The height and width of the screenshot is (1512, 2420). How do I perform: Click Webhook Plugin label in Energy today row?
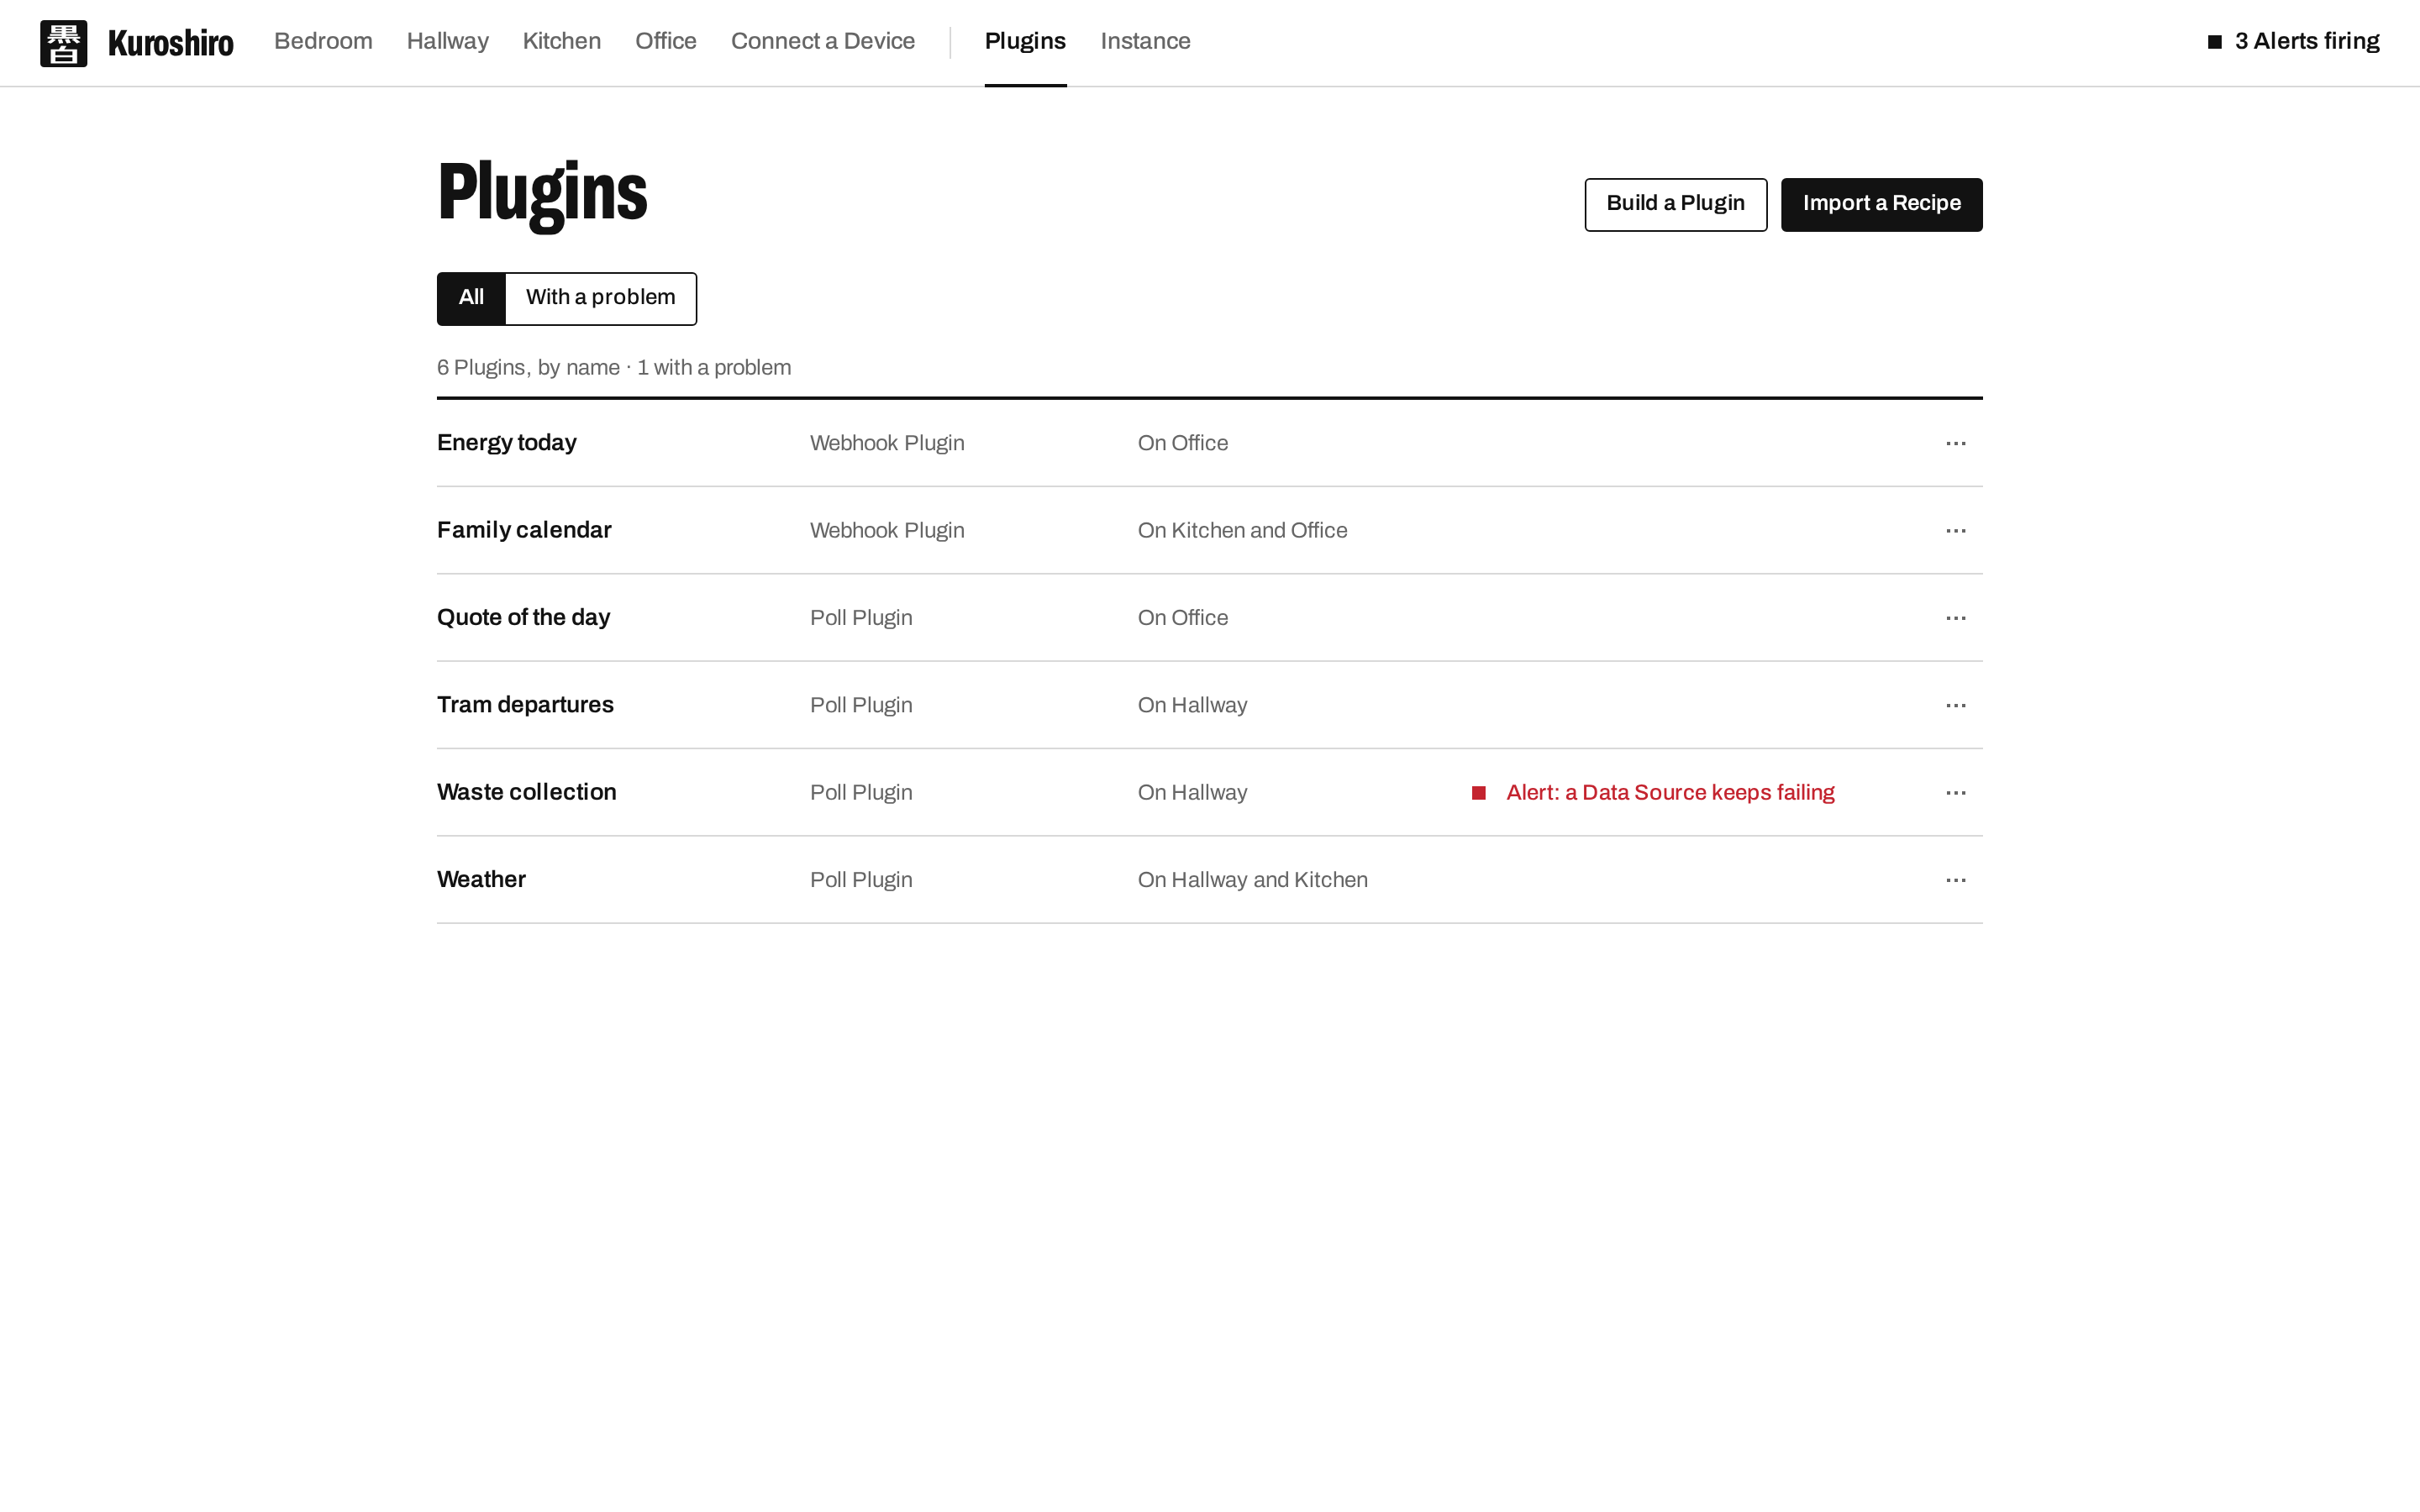[887, 444]
